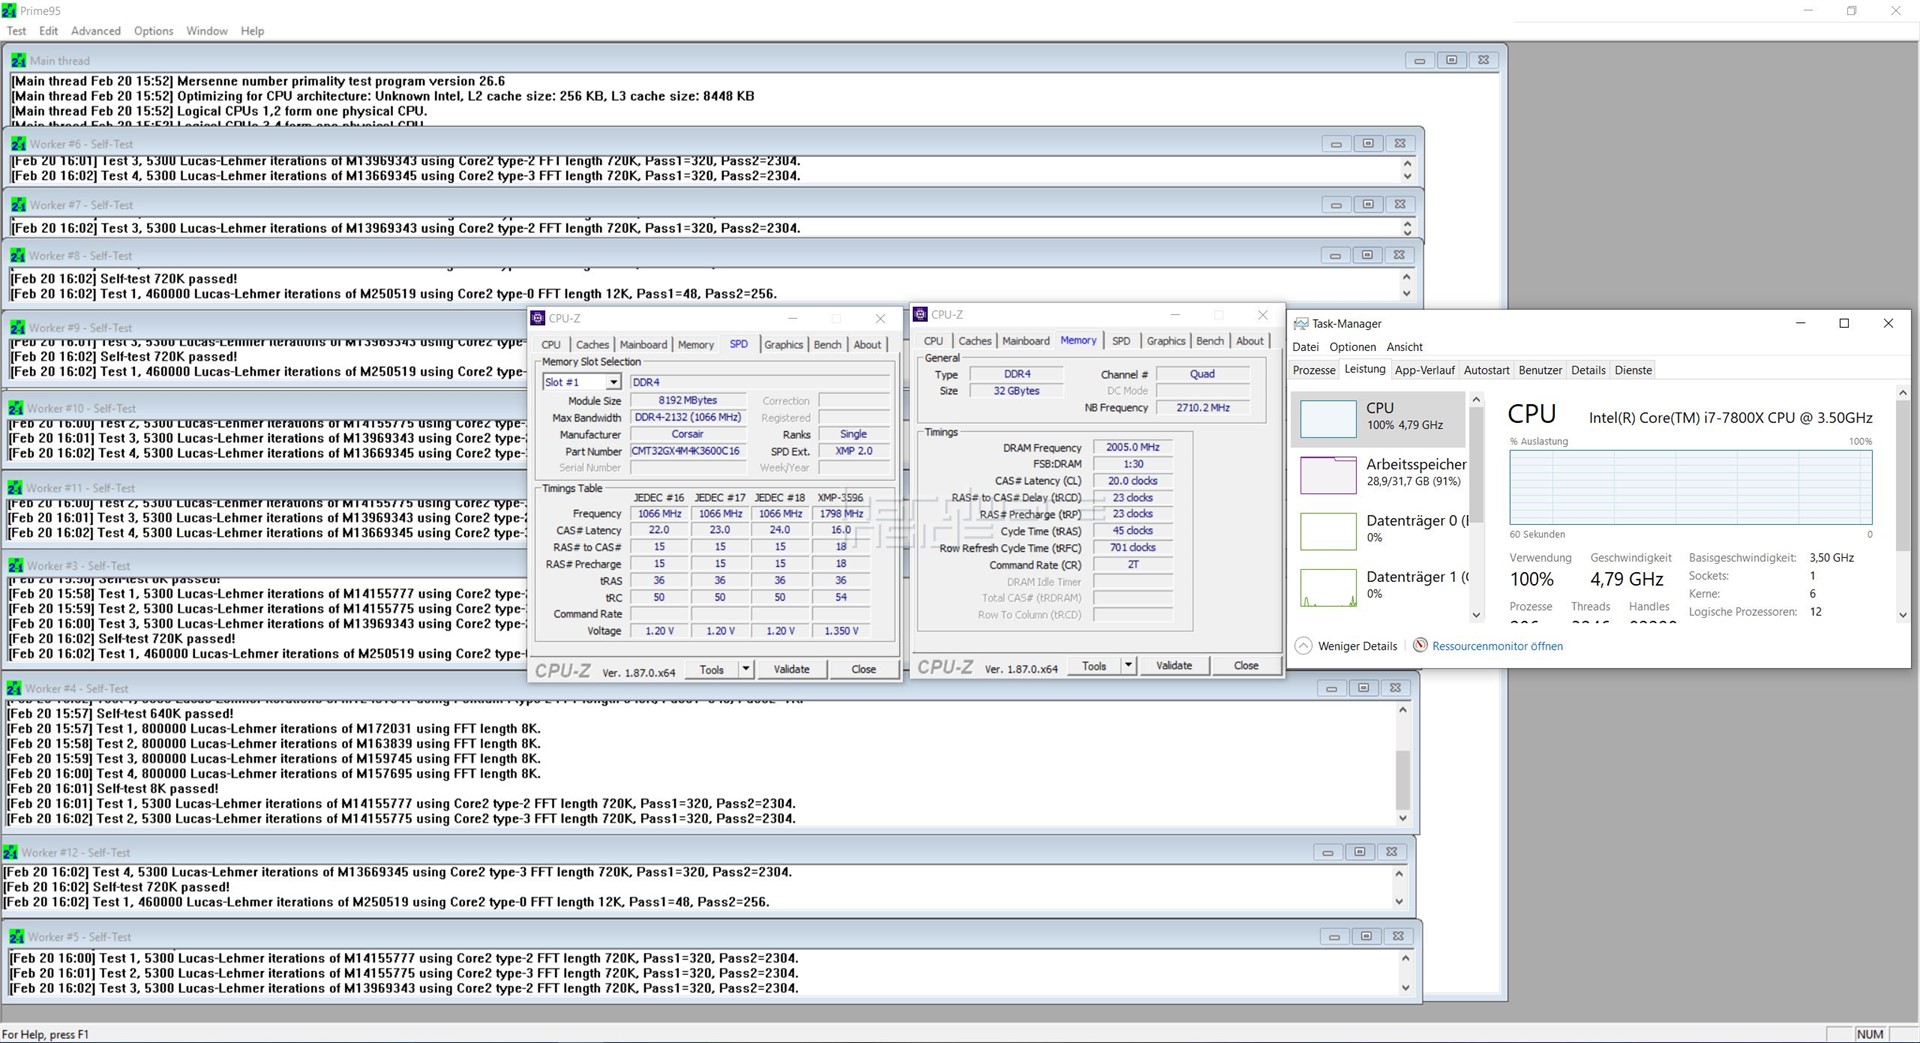Click the Task-Manager title bar icon
The image size is (1920, 1043).
[1301, 323]
